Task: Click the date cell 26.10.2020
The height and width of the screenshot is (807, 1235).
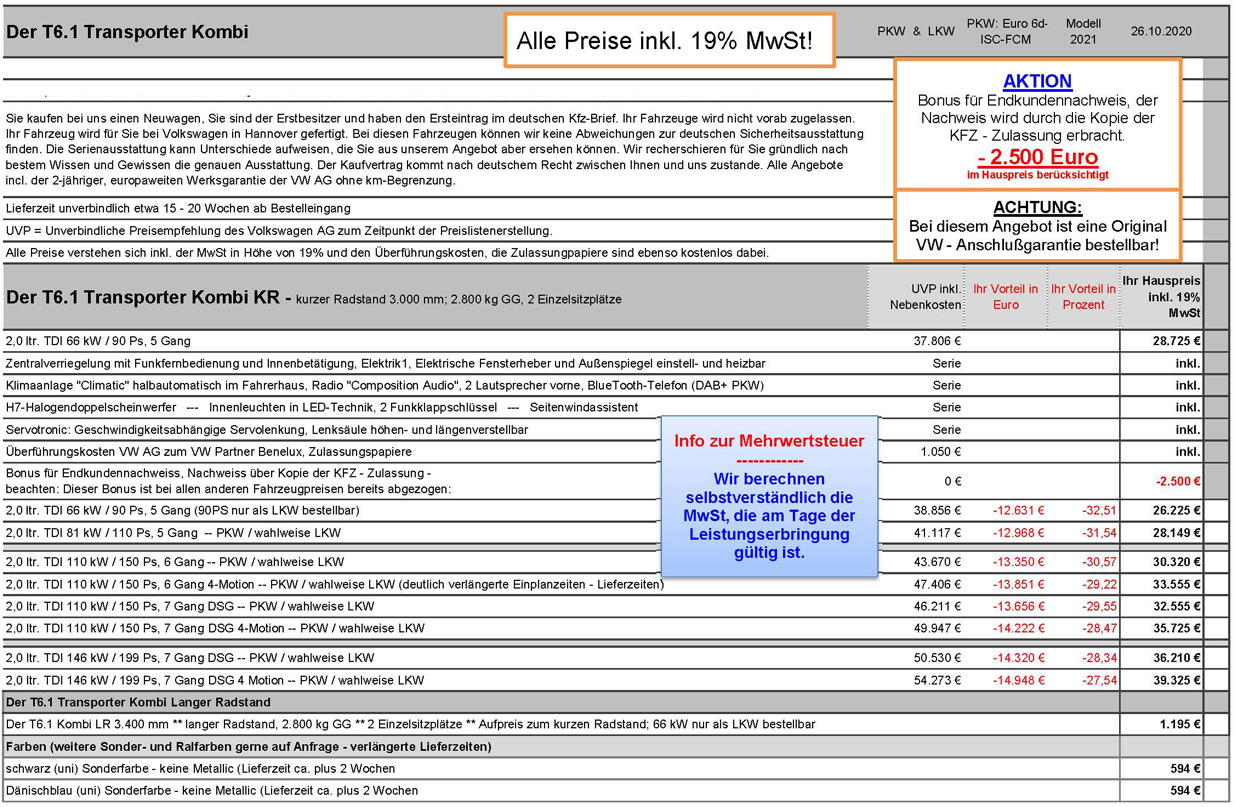Action: pyautogui.click(x=1161, y=32)
